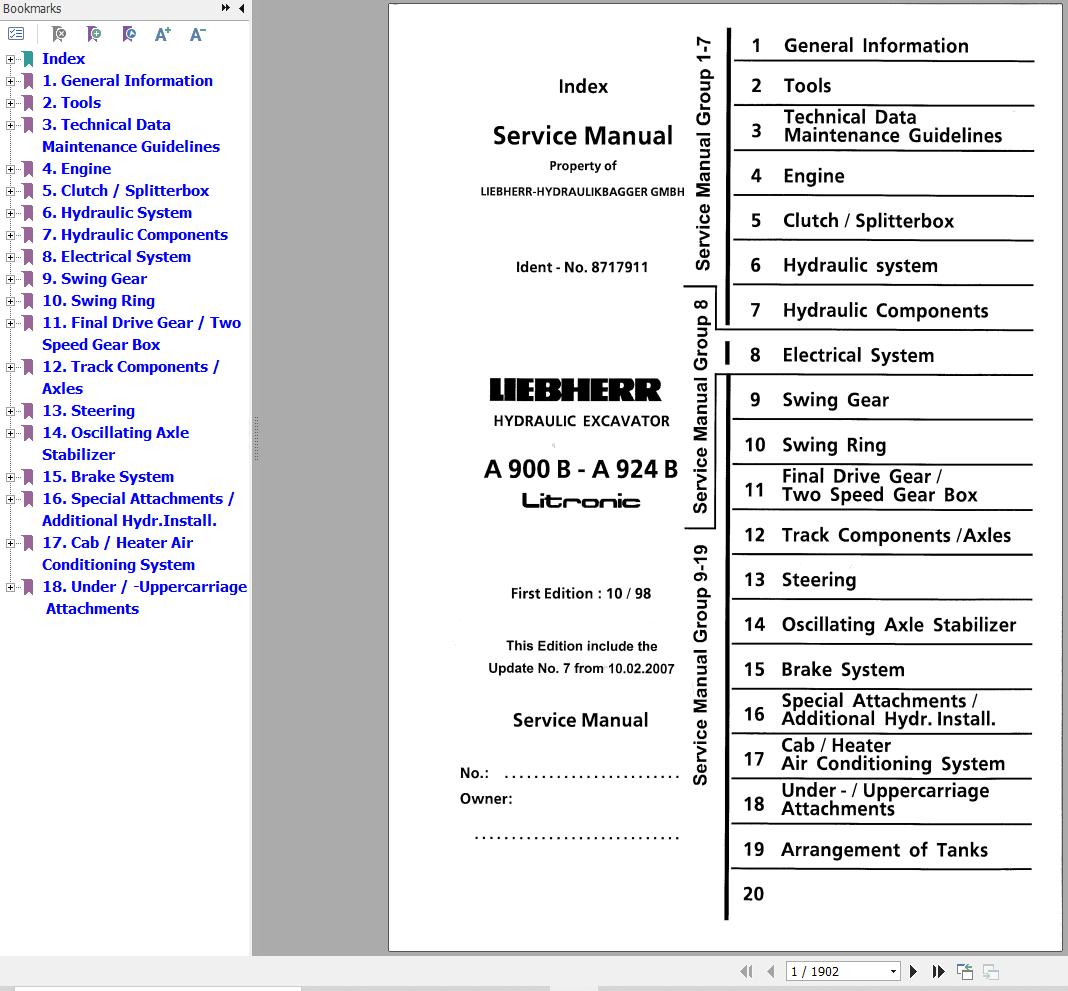Image resolution: width=1068 pixels, height=991 pixels.
Task: Decrease bookmark font size with A-
Action: (198, 34)
